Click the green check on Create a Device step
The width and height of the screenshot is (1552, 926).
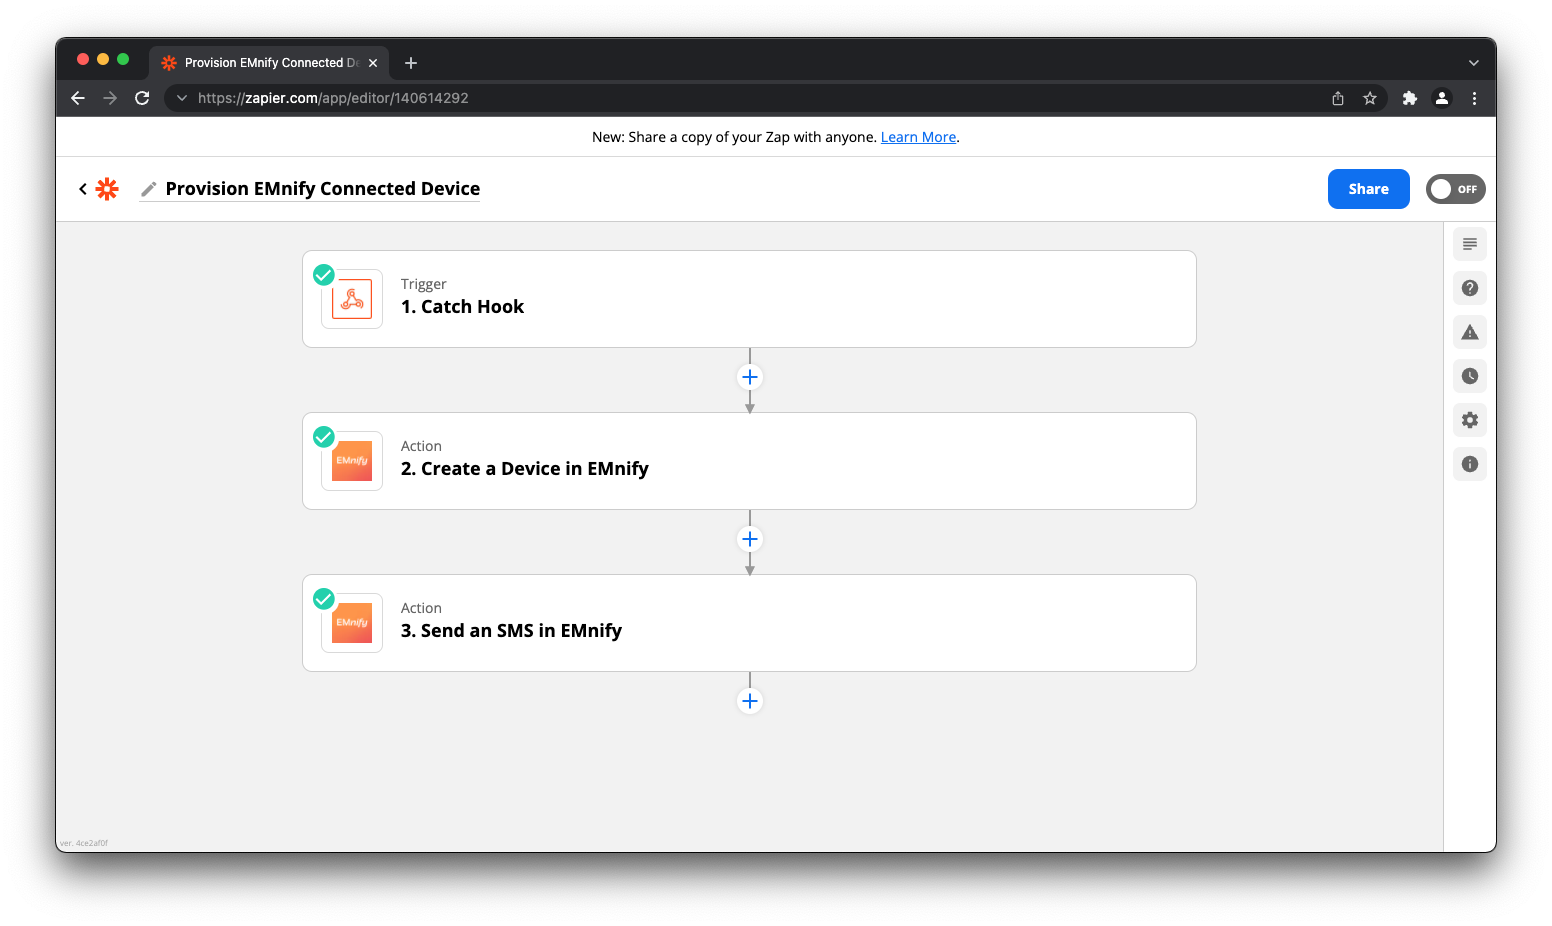tap(324, 437)
